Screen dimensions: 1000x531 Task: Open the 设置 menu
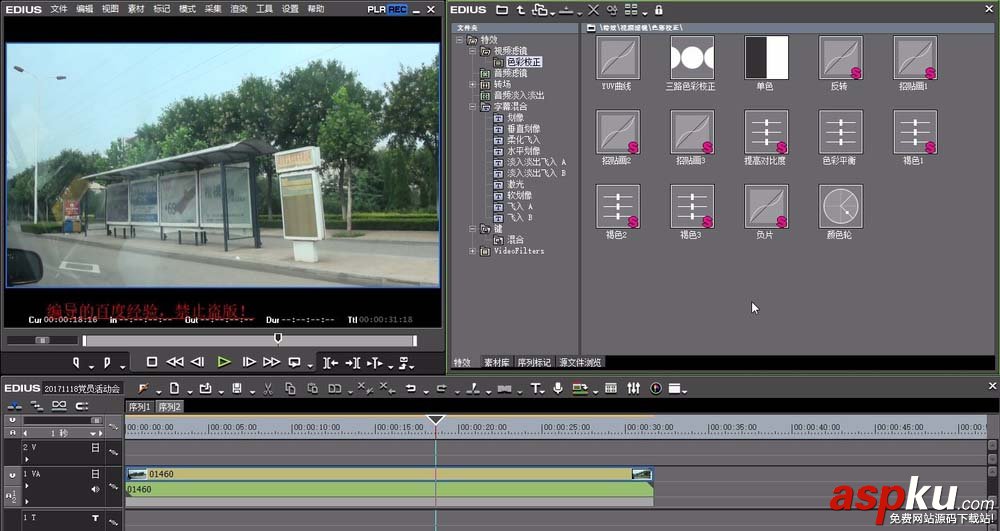(x=290, y=10)
